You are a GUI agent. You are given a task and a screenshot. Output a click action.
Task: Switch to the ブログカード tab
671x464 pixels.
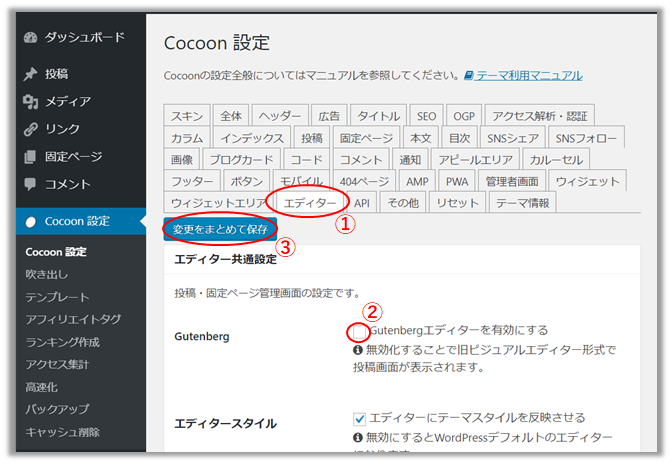tap(241, 159)
